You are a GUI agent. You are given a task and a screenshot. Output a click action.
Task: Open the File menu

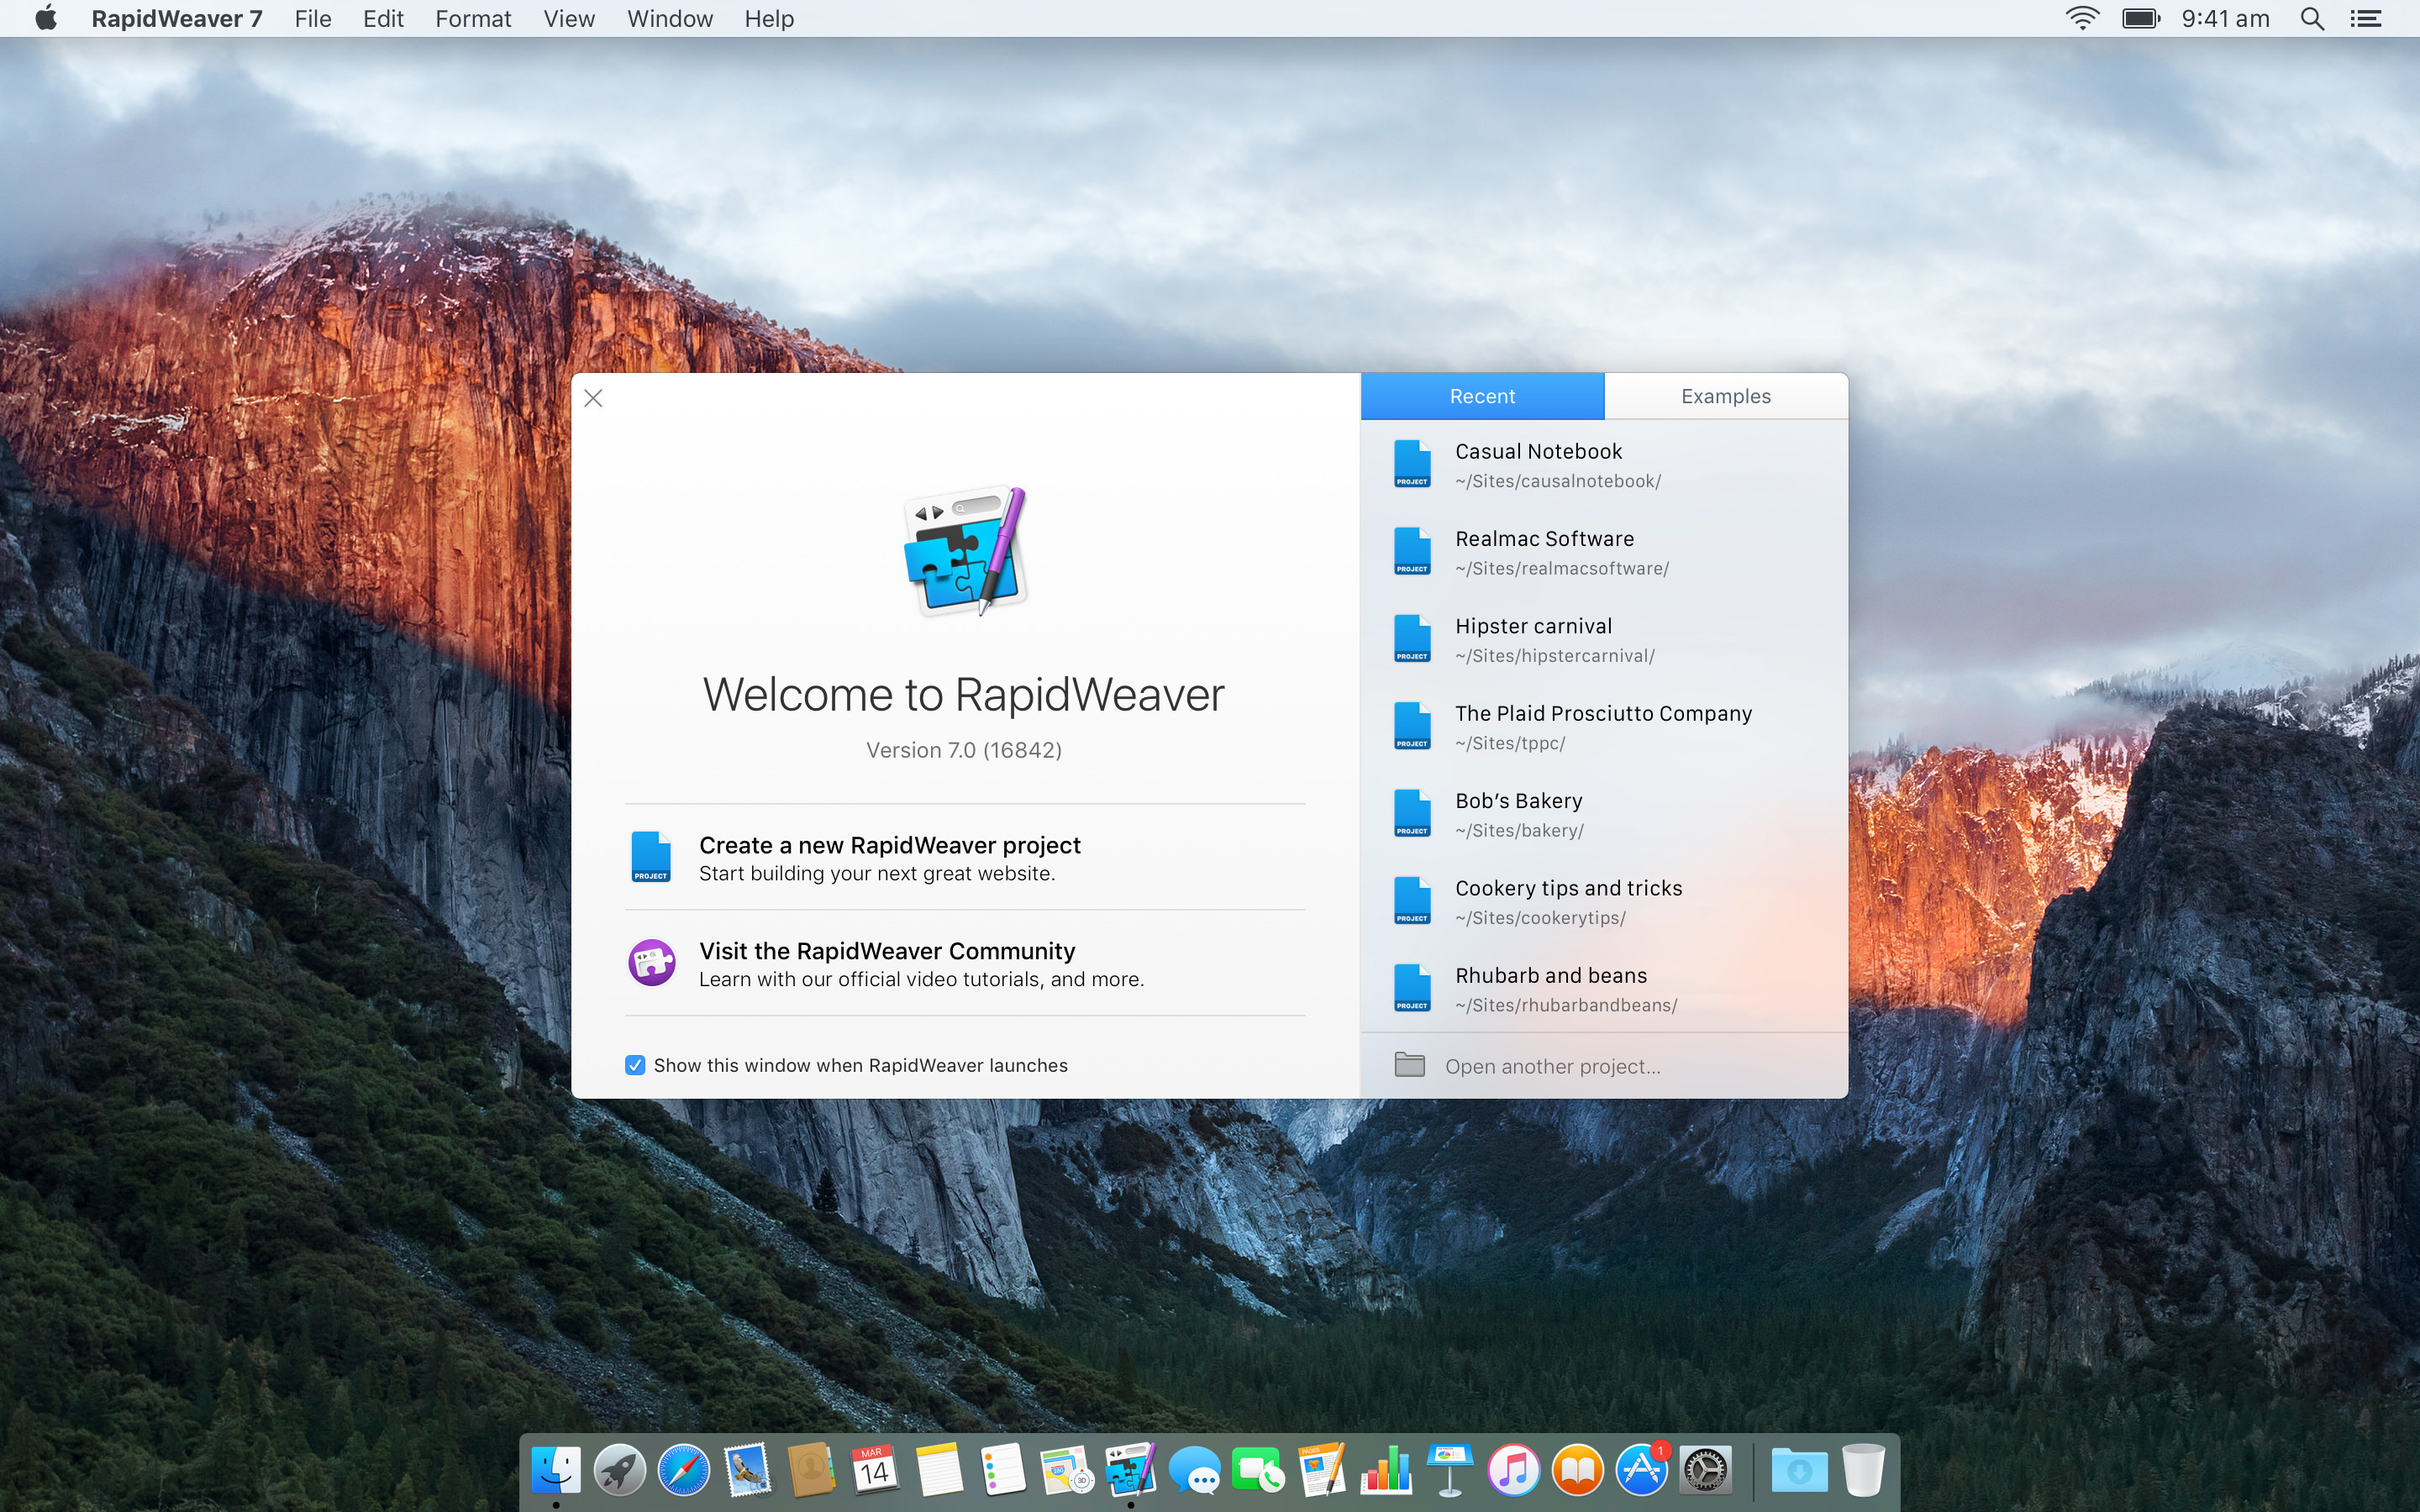click(312, 19)
